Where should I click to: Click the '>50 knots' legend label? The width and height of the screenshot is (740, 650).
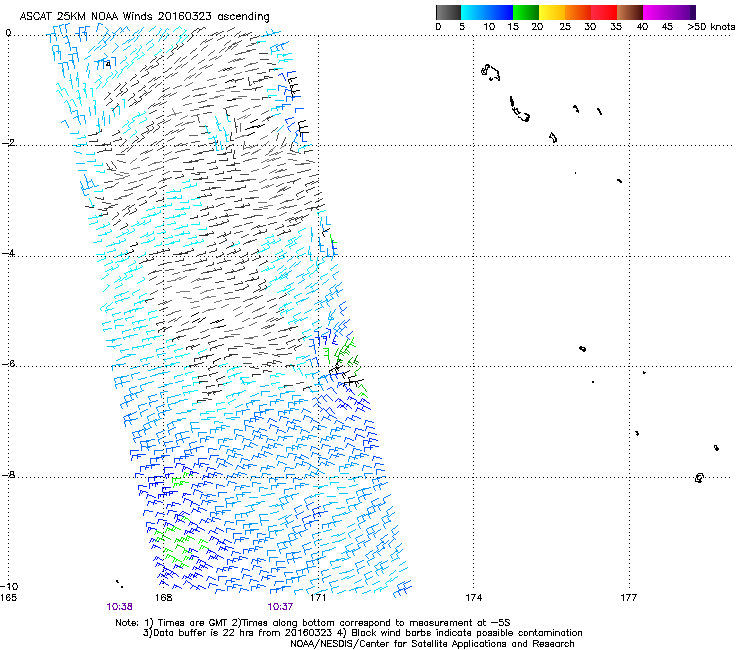pos(711,27)
